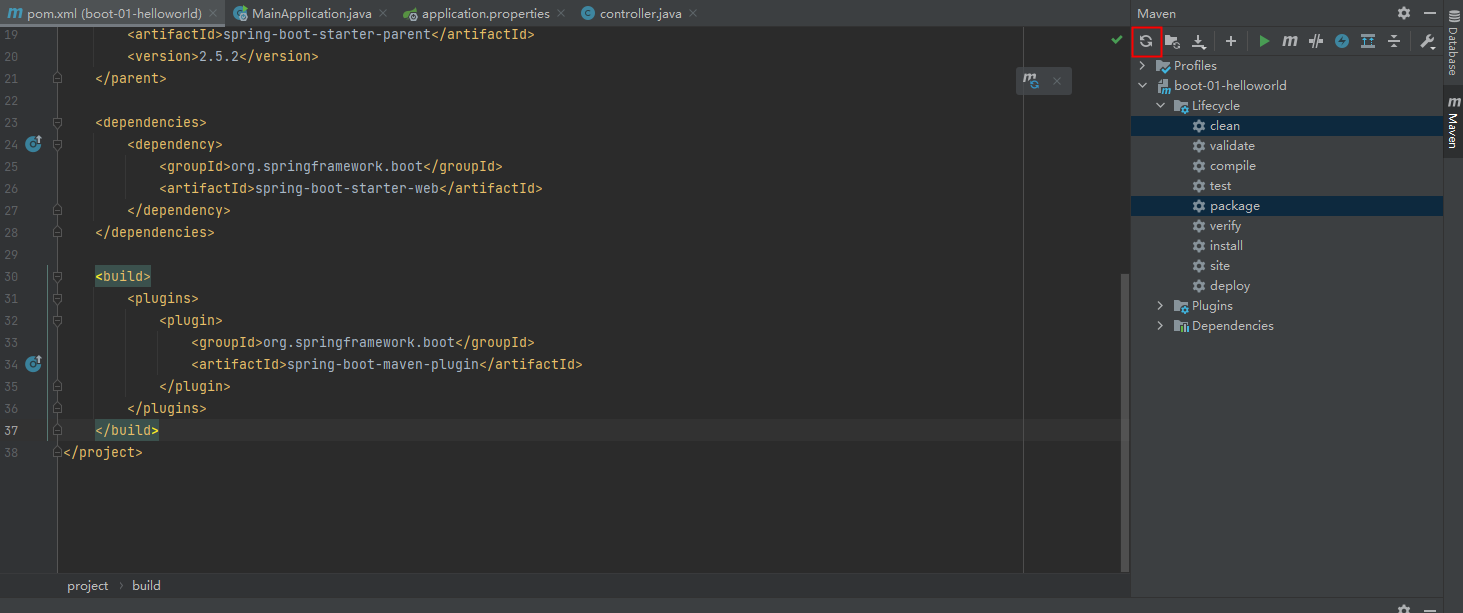
Task: Select the package lifecycle goal
Action: 1234,206
